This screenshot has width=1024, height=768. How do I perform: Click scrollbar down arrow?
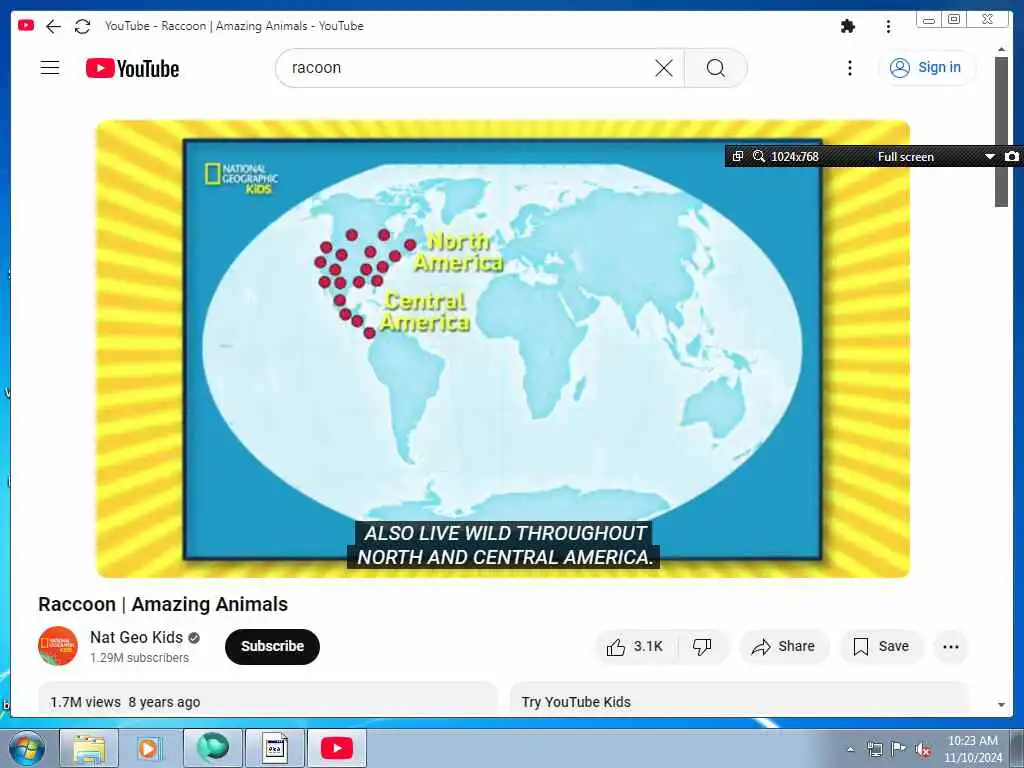pyautogui.click(x=1001, y=705)
